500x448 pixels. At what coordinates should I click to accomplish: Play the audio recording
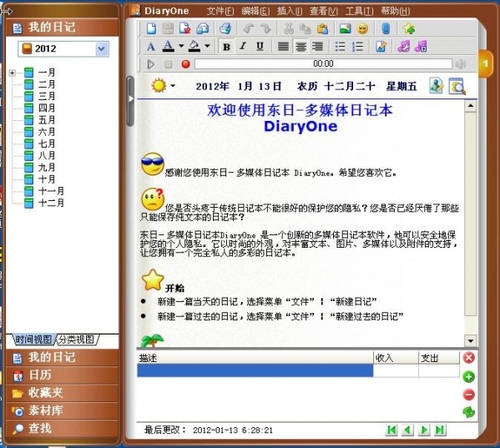[x=151, y=64]
